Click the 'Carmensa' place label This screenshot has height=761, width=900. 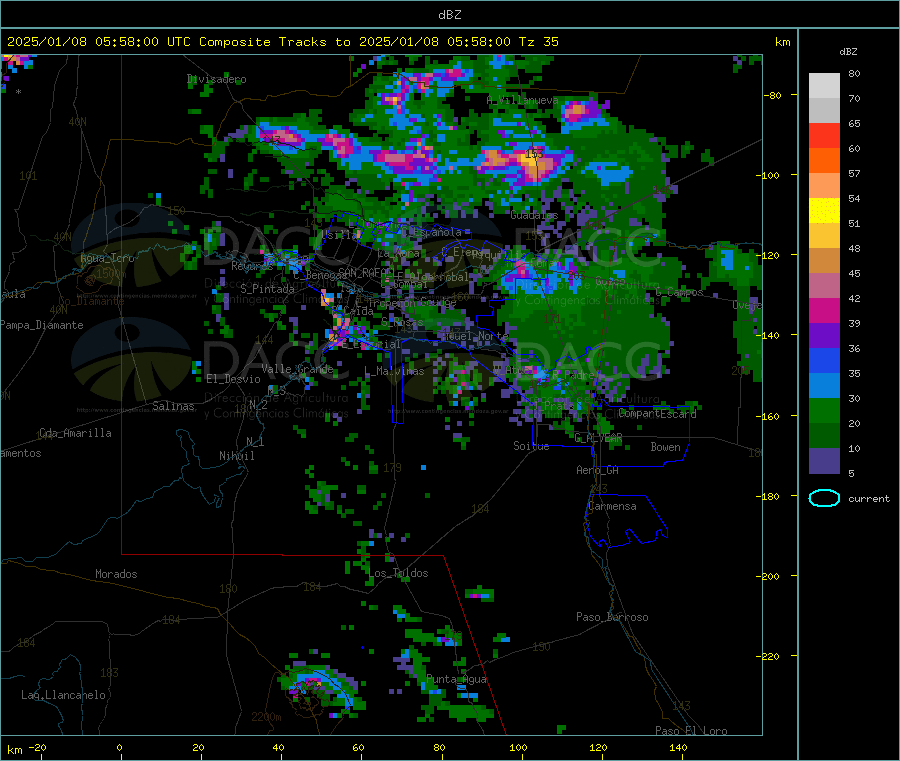pos(612,507)
